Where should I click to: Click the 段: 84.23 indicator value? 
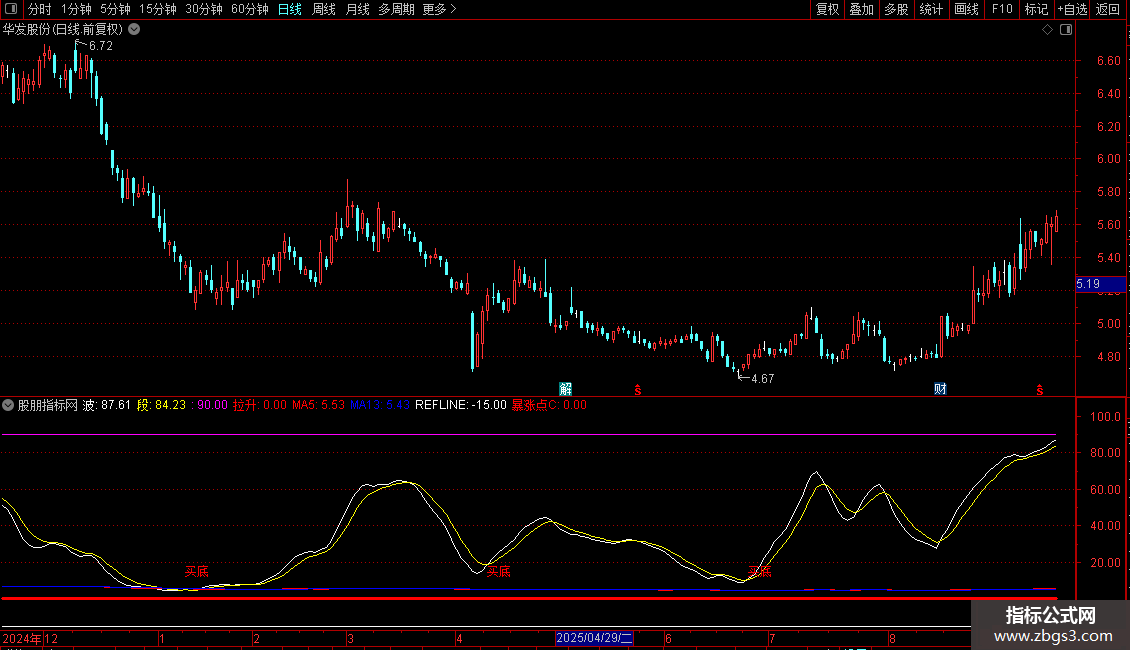[161, 405]
